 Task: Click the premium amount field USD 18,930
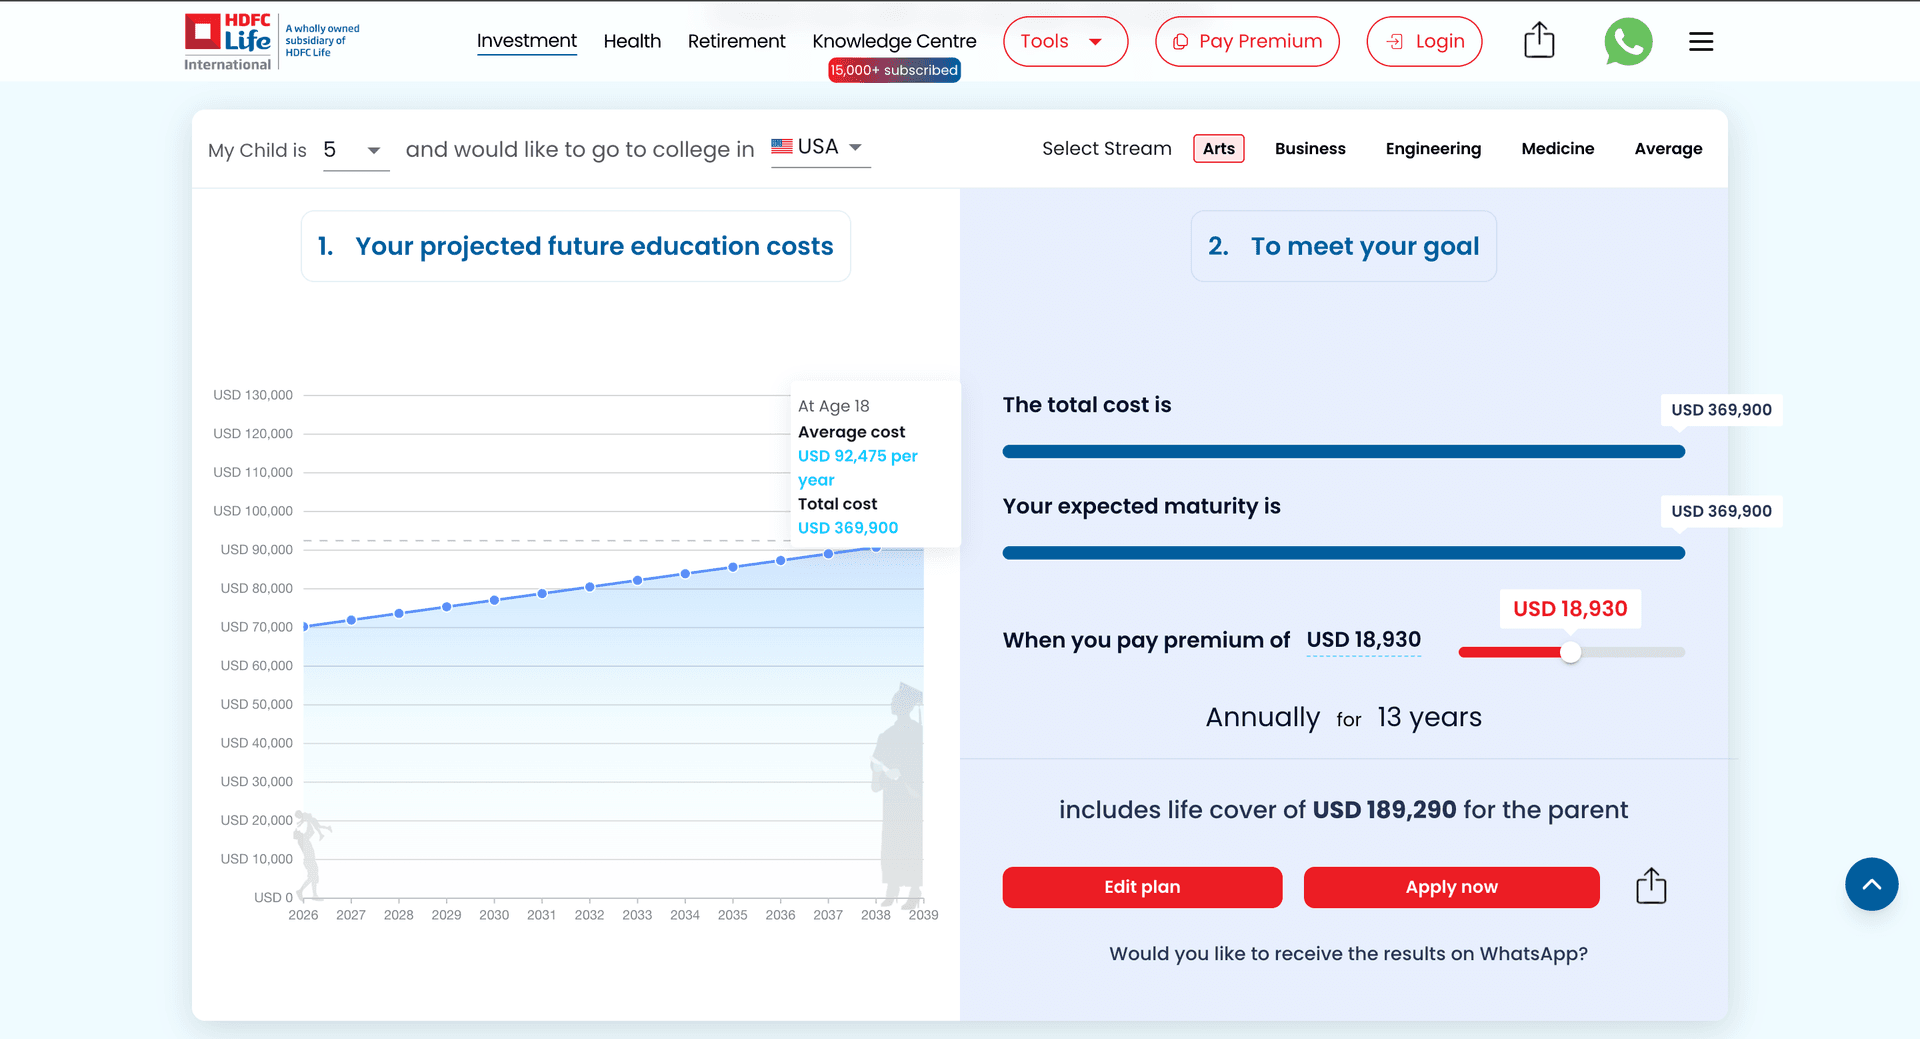click(1363, 640)
